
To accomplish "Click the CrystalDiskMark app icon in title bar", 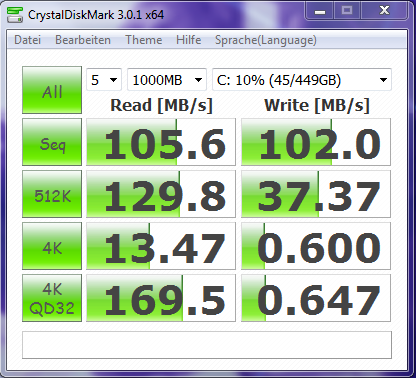I will click(15, 14).
